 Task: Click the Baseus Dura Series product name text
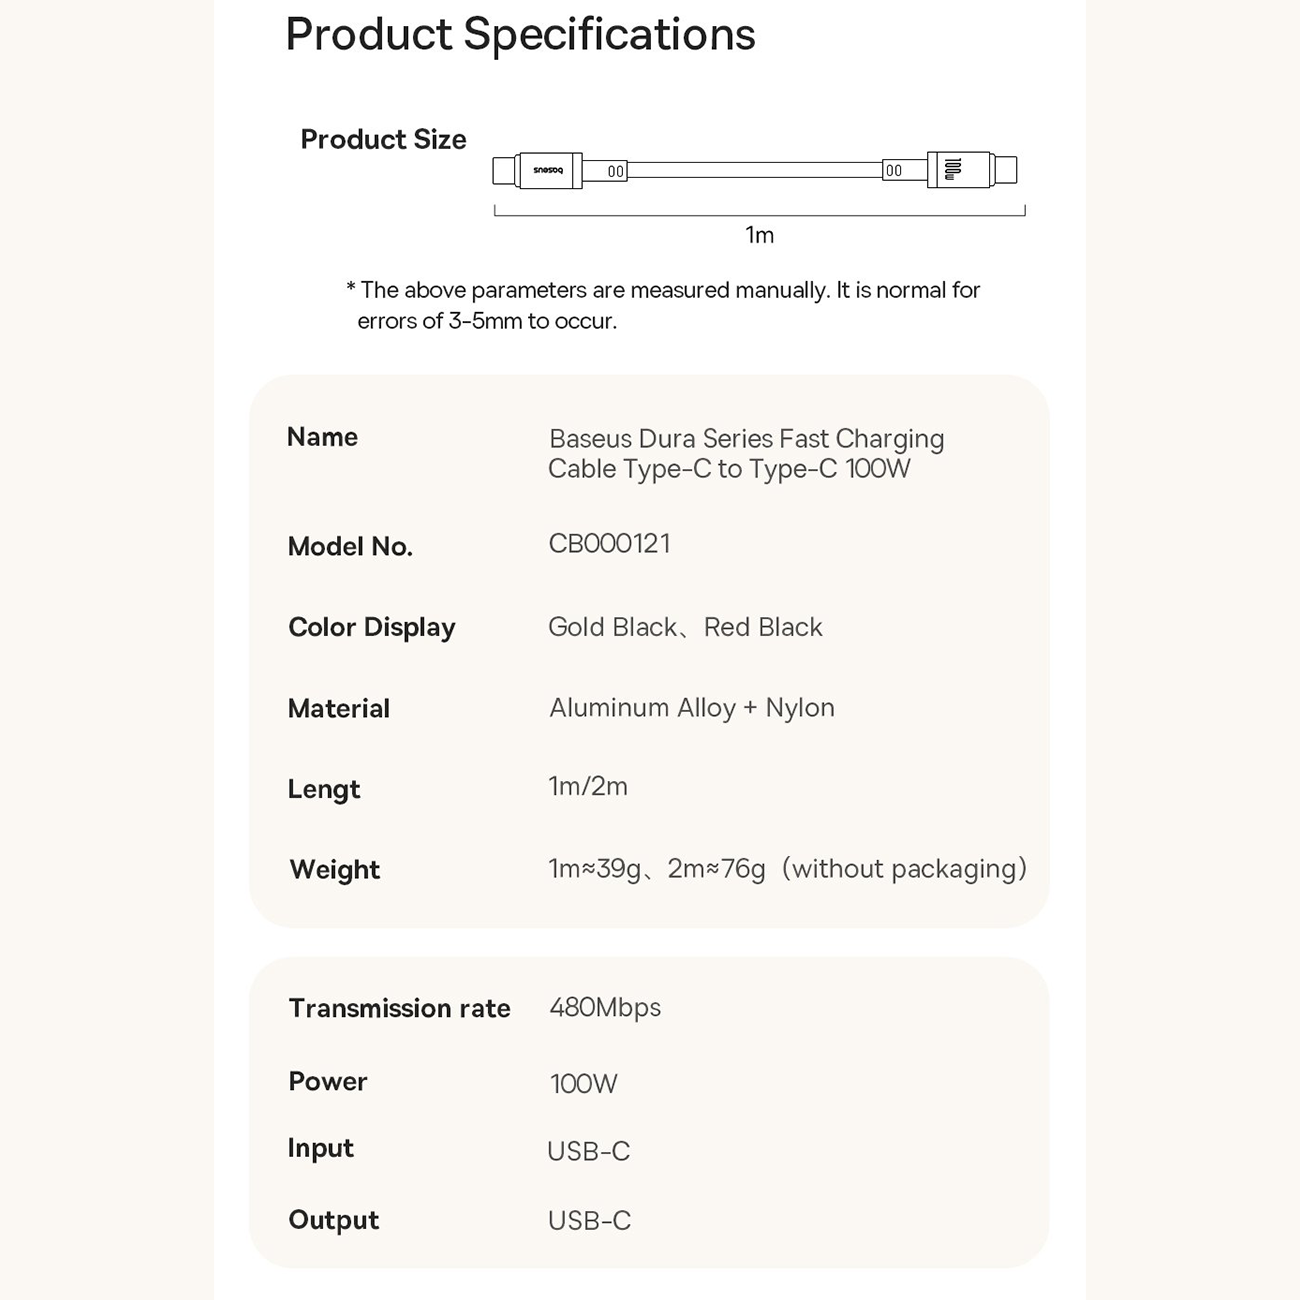[x=746, y=453]
